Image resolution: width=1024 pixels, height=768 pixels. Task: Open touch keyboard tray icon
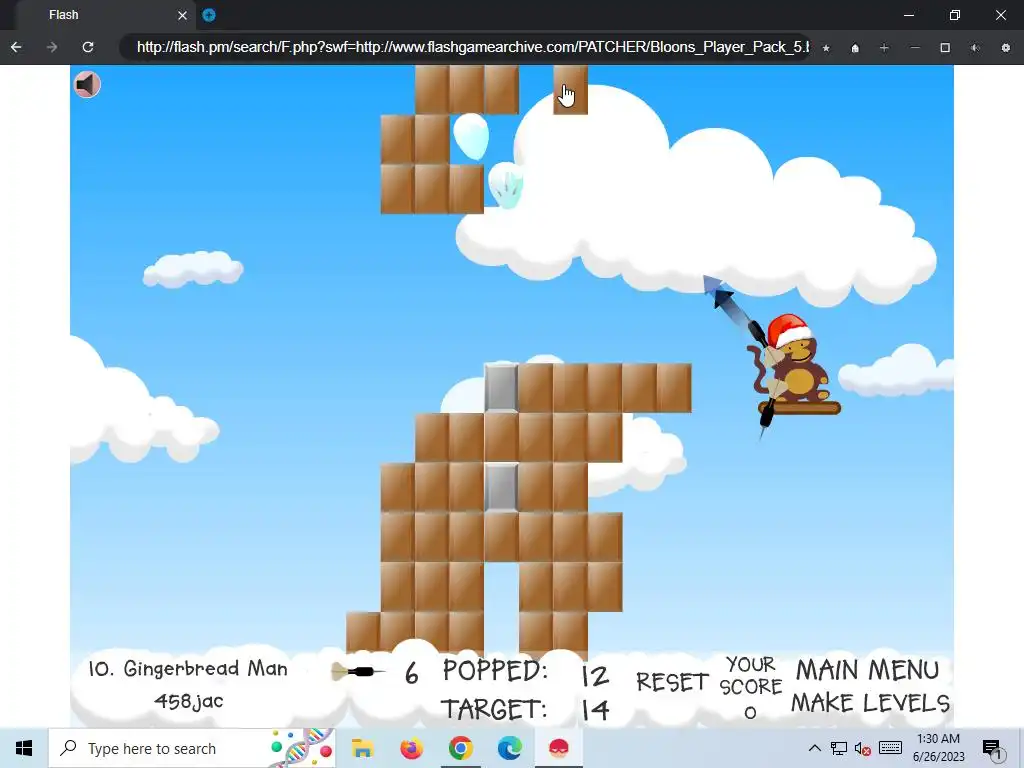pos(890,748)
